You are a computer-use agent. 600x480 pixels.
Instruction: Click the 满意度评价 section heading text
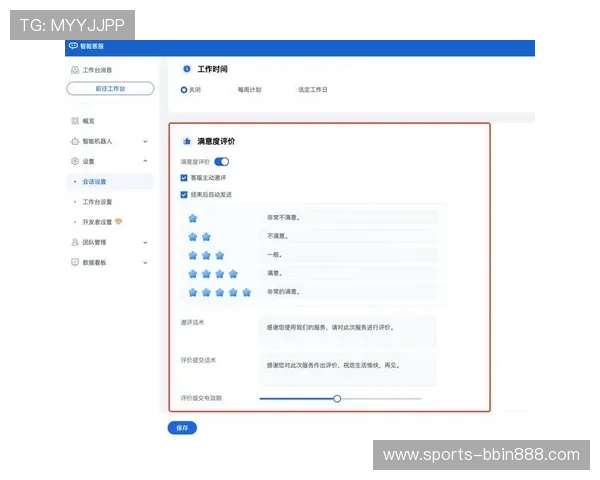[x=216, y=141]
